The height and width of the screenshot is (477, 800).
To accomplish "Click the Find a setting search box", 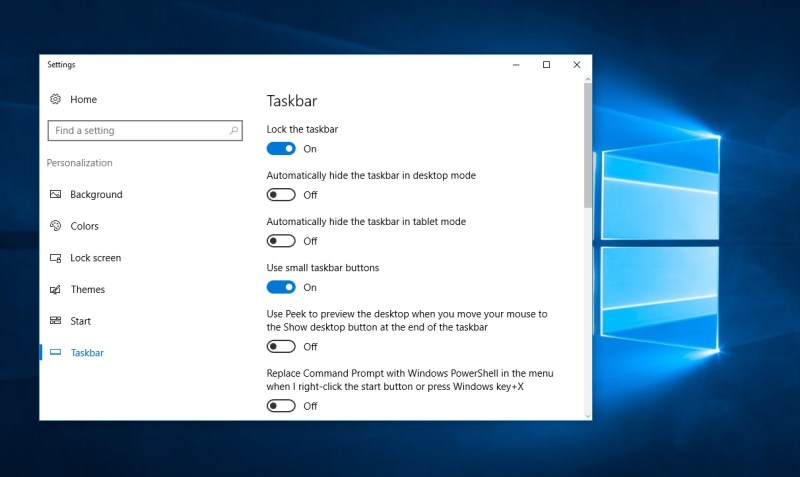I will [x=145, y=131].
